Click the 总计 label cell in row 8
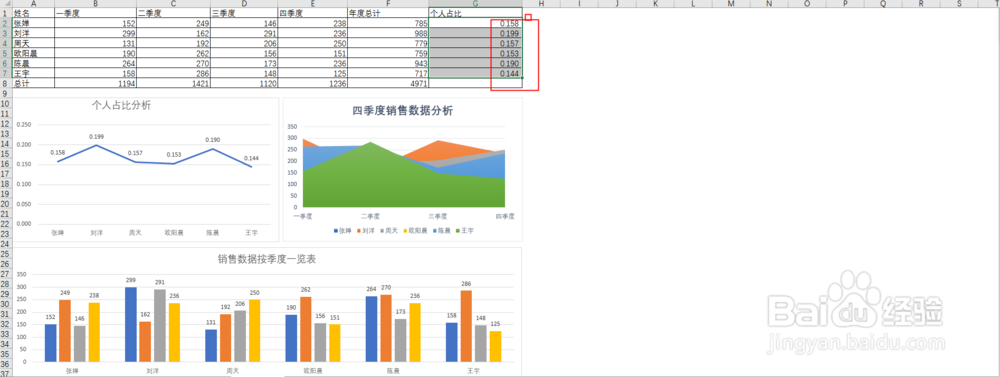1000x377 pixels. click(x=33, y=84)
